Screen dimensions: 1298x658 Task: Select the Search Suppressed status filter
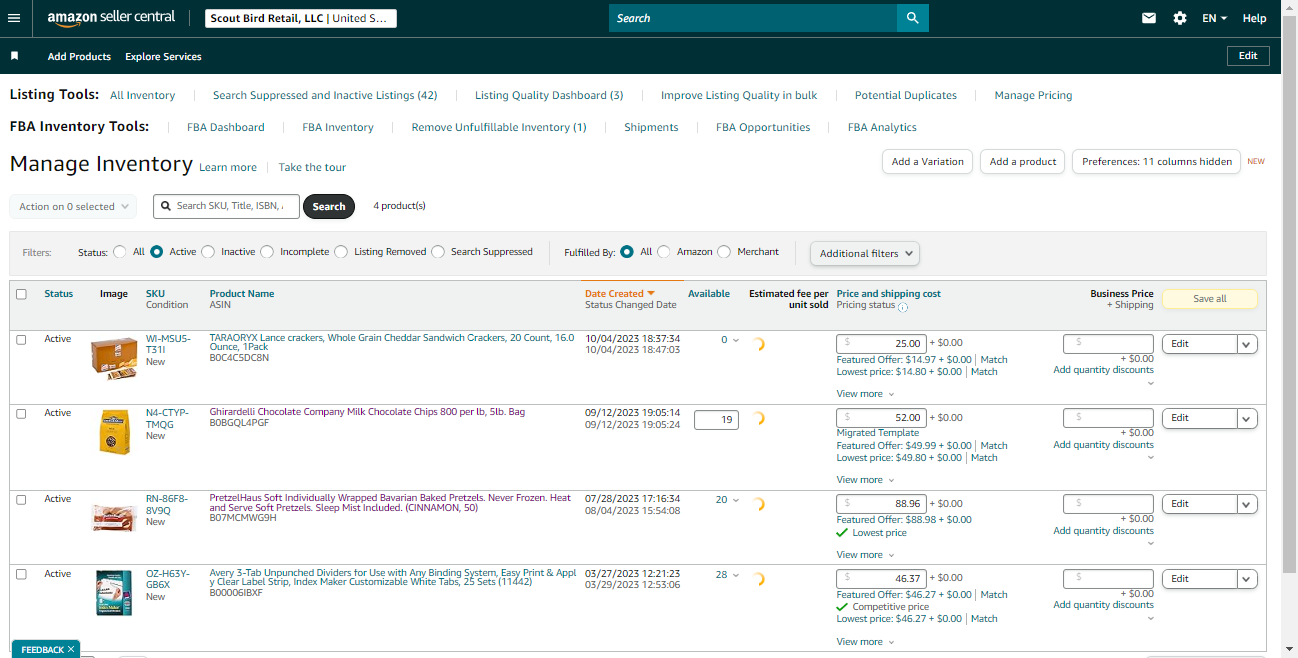coord(438,252)
